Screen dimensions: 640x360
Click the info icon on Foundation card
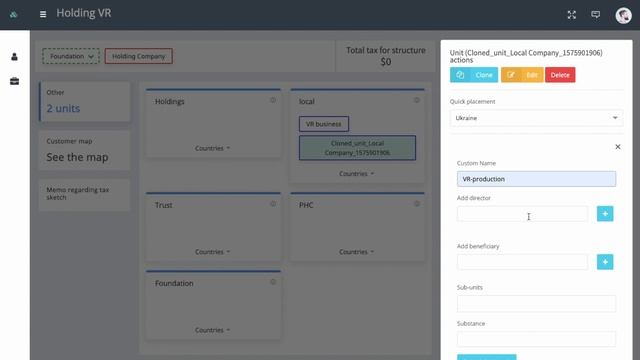(x=273, y=282)
